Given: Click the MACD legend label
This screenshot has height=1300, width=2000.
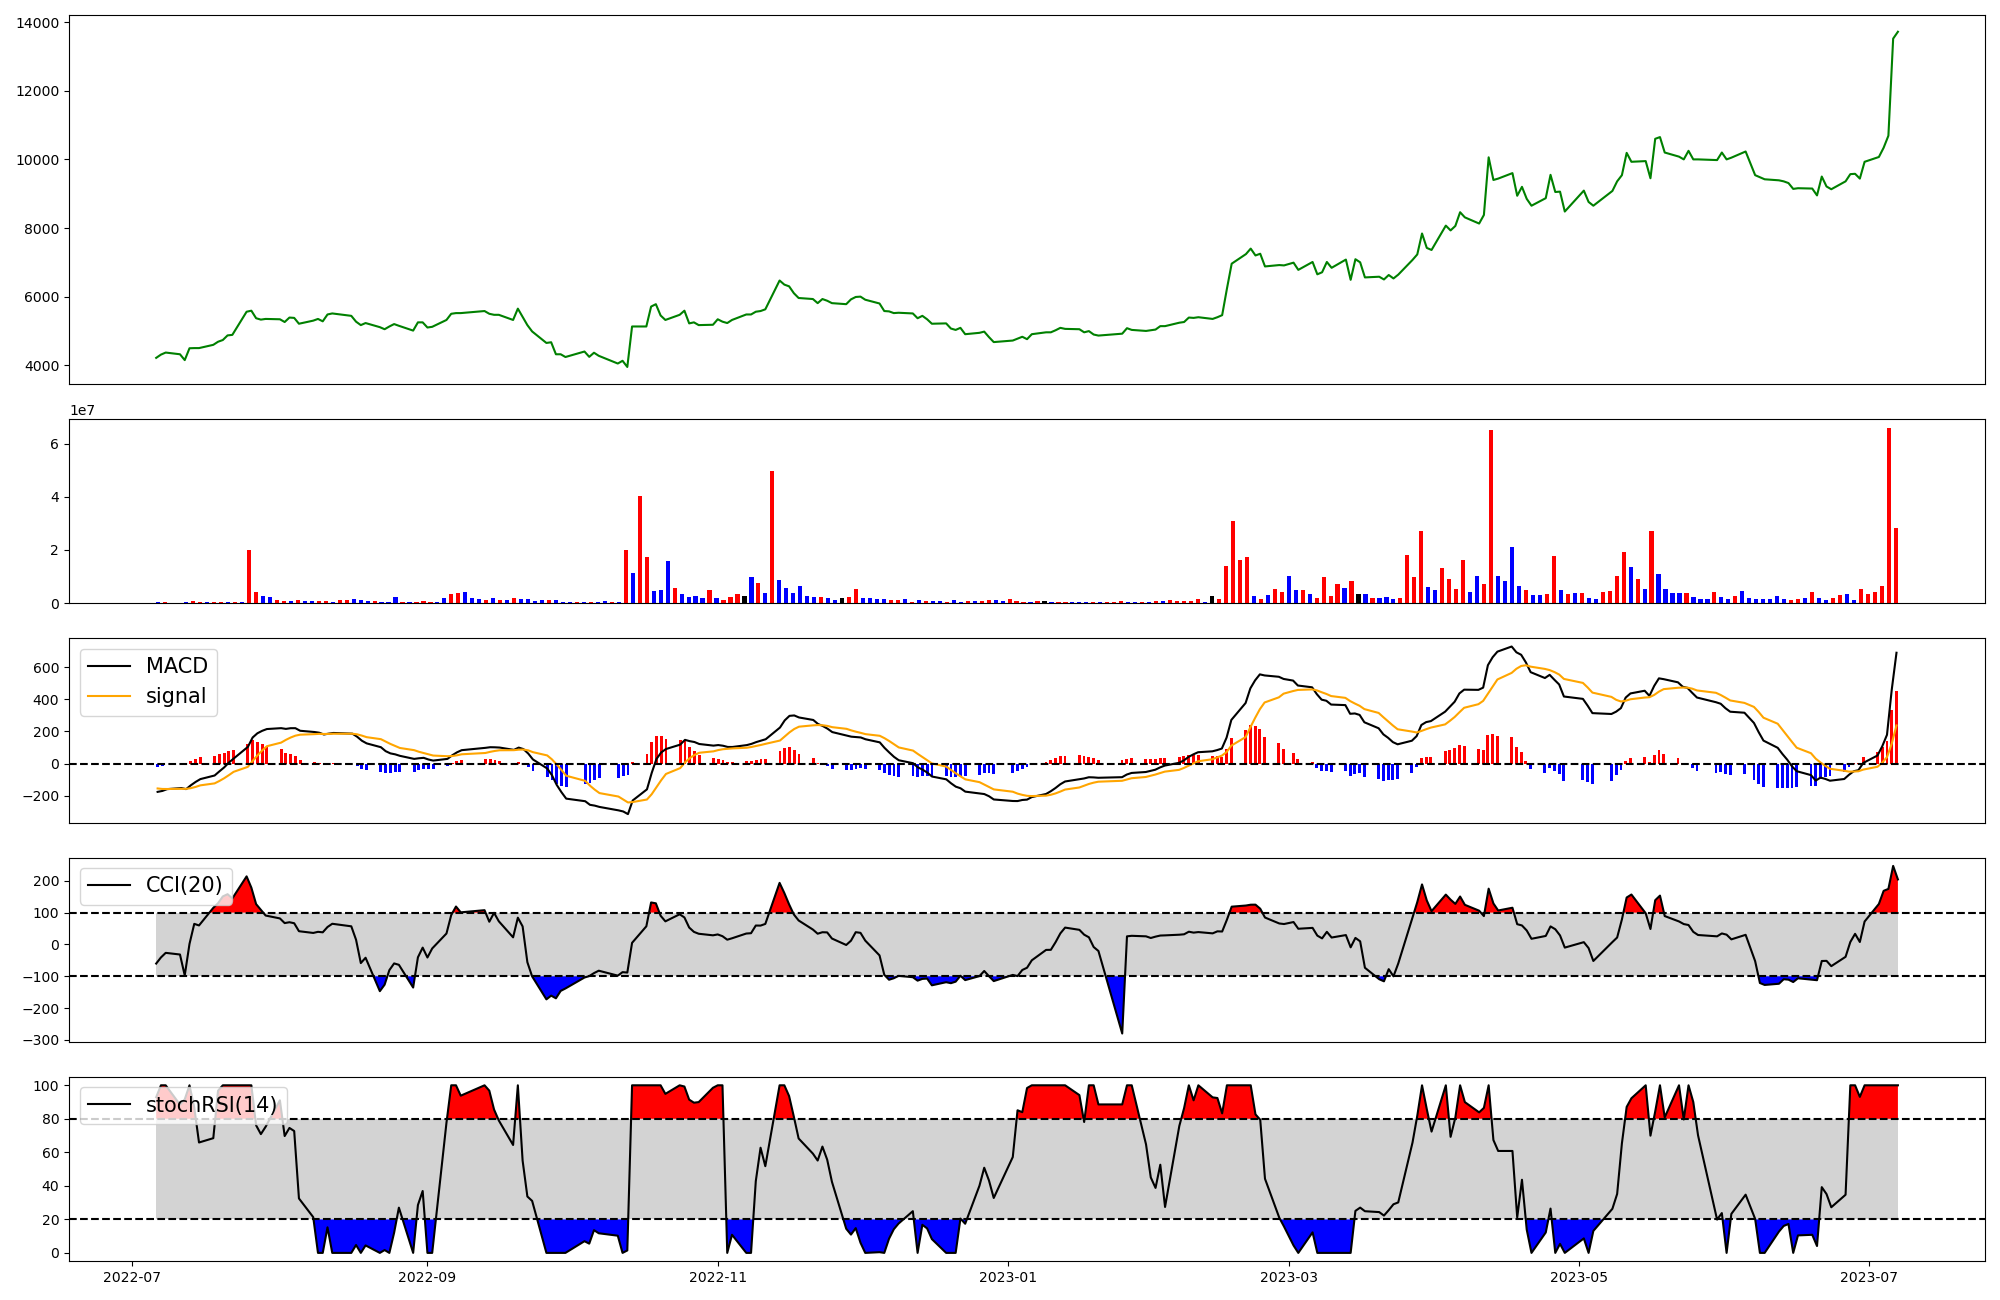Looking at the screenshot, I should coord(176,666).
